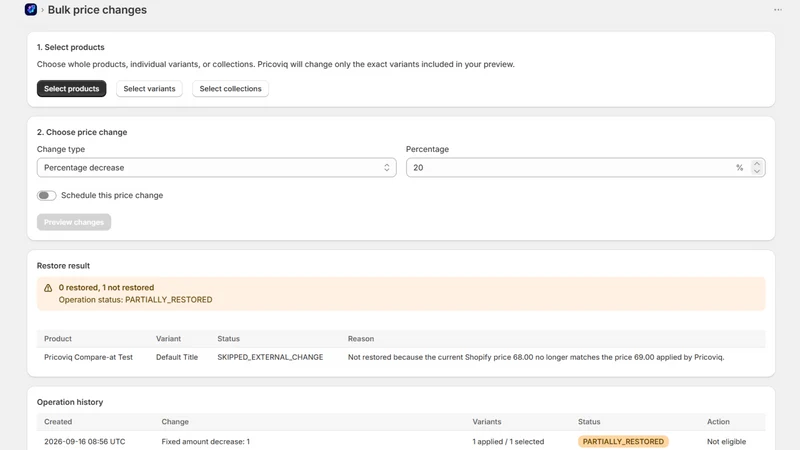The height and width of the screenshot is (450, 800).
Task: Click the Operation history heading
Action: tap(70, 402)
